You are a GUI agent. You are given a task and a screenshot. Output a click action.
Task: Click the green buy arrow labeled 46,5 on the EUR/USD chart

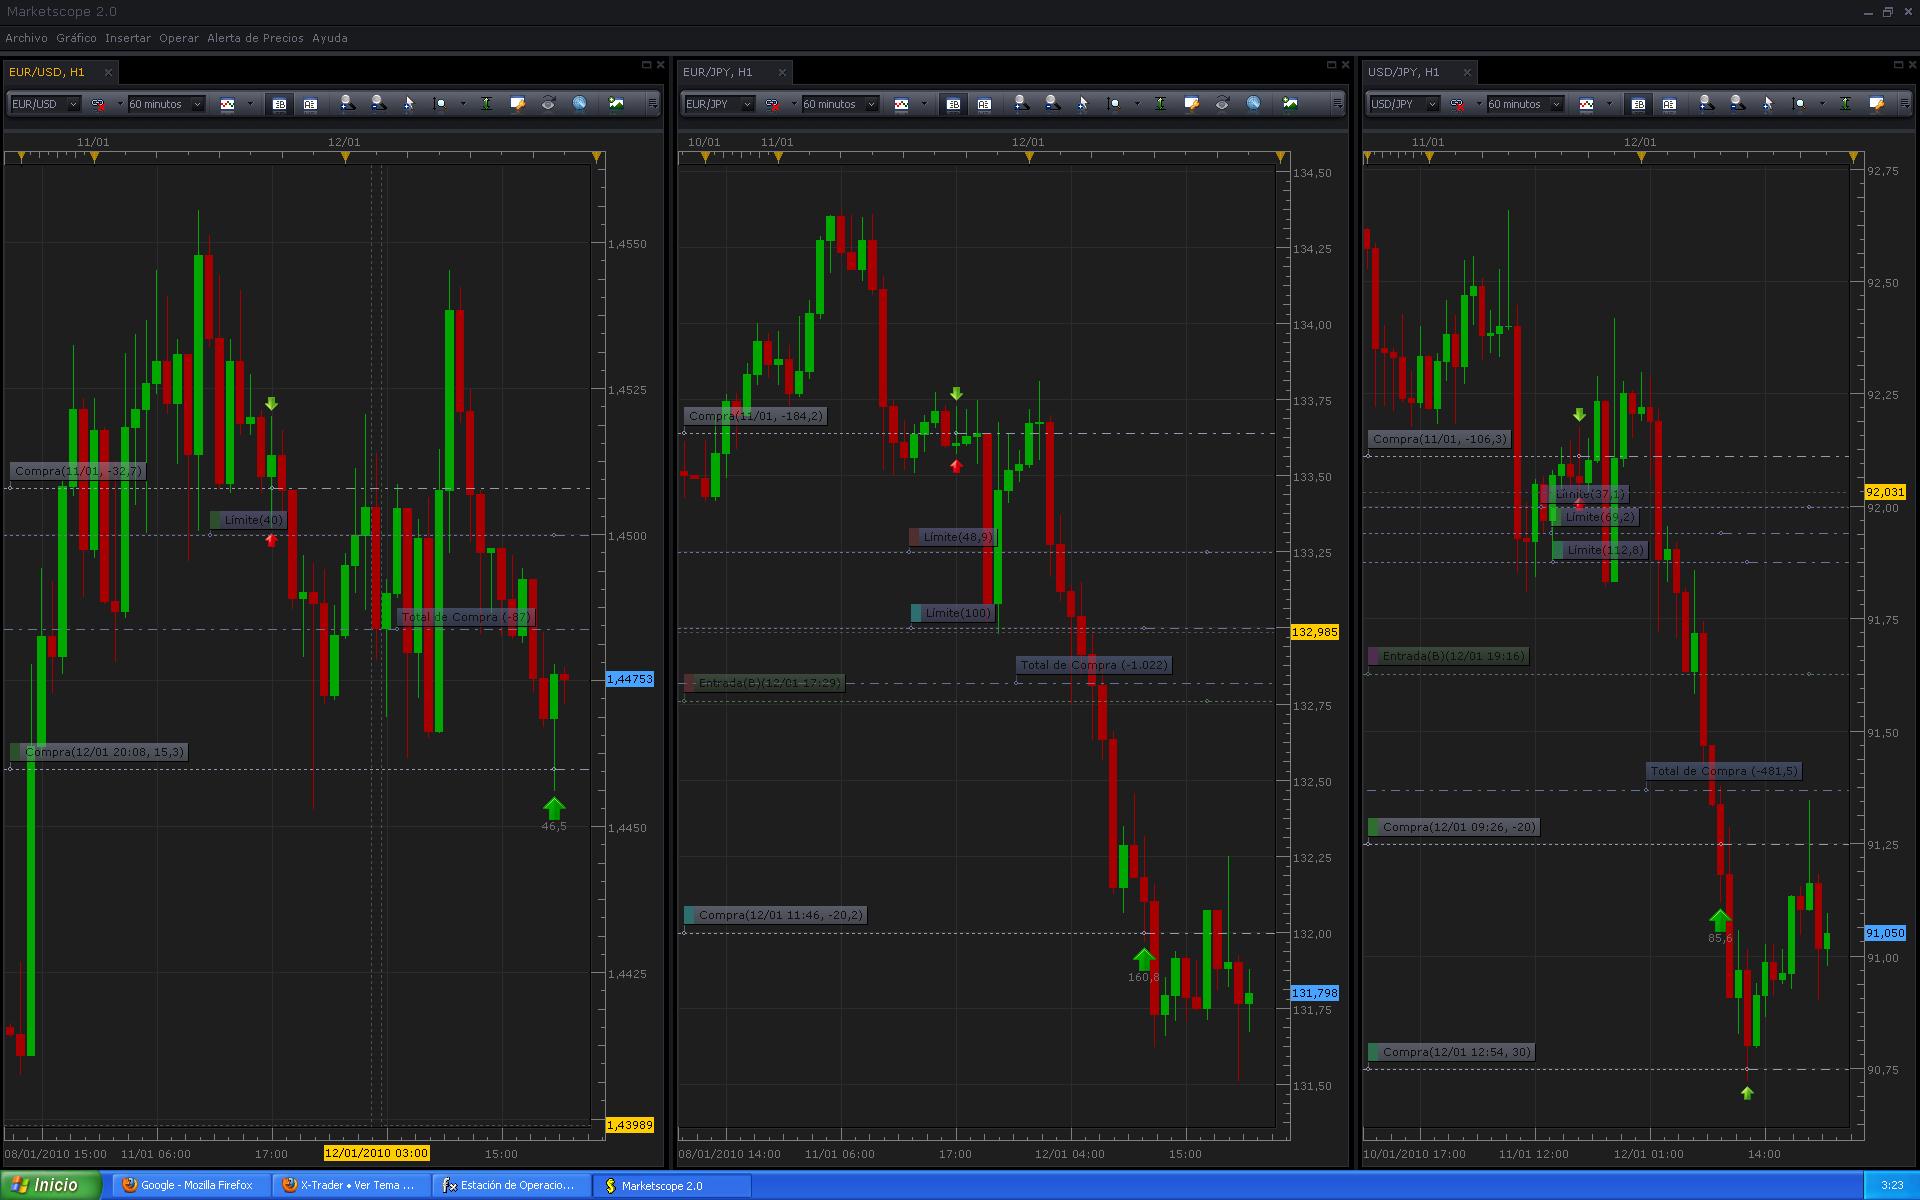(554, 807)
